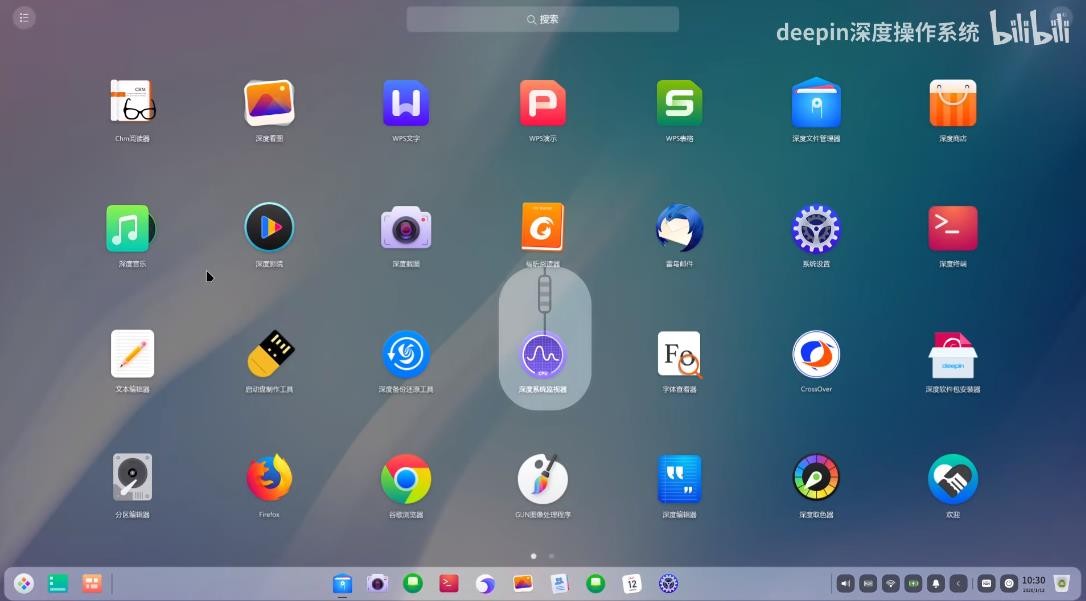
Task: Launch Deepin Terminal from the app grid
Action: [x=953, y=228]
